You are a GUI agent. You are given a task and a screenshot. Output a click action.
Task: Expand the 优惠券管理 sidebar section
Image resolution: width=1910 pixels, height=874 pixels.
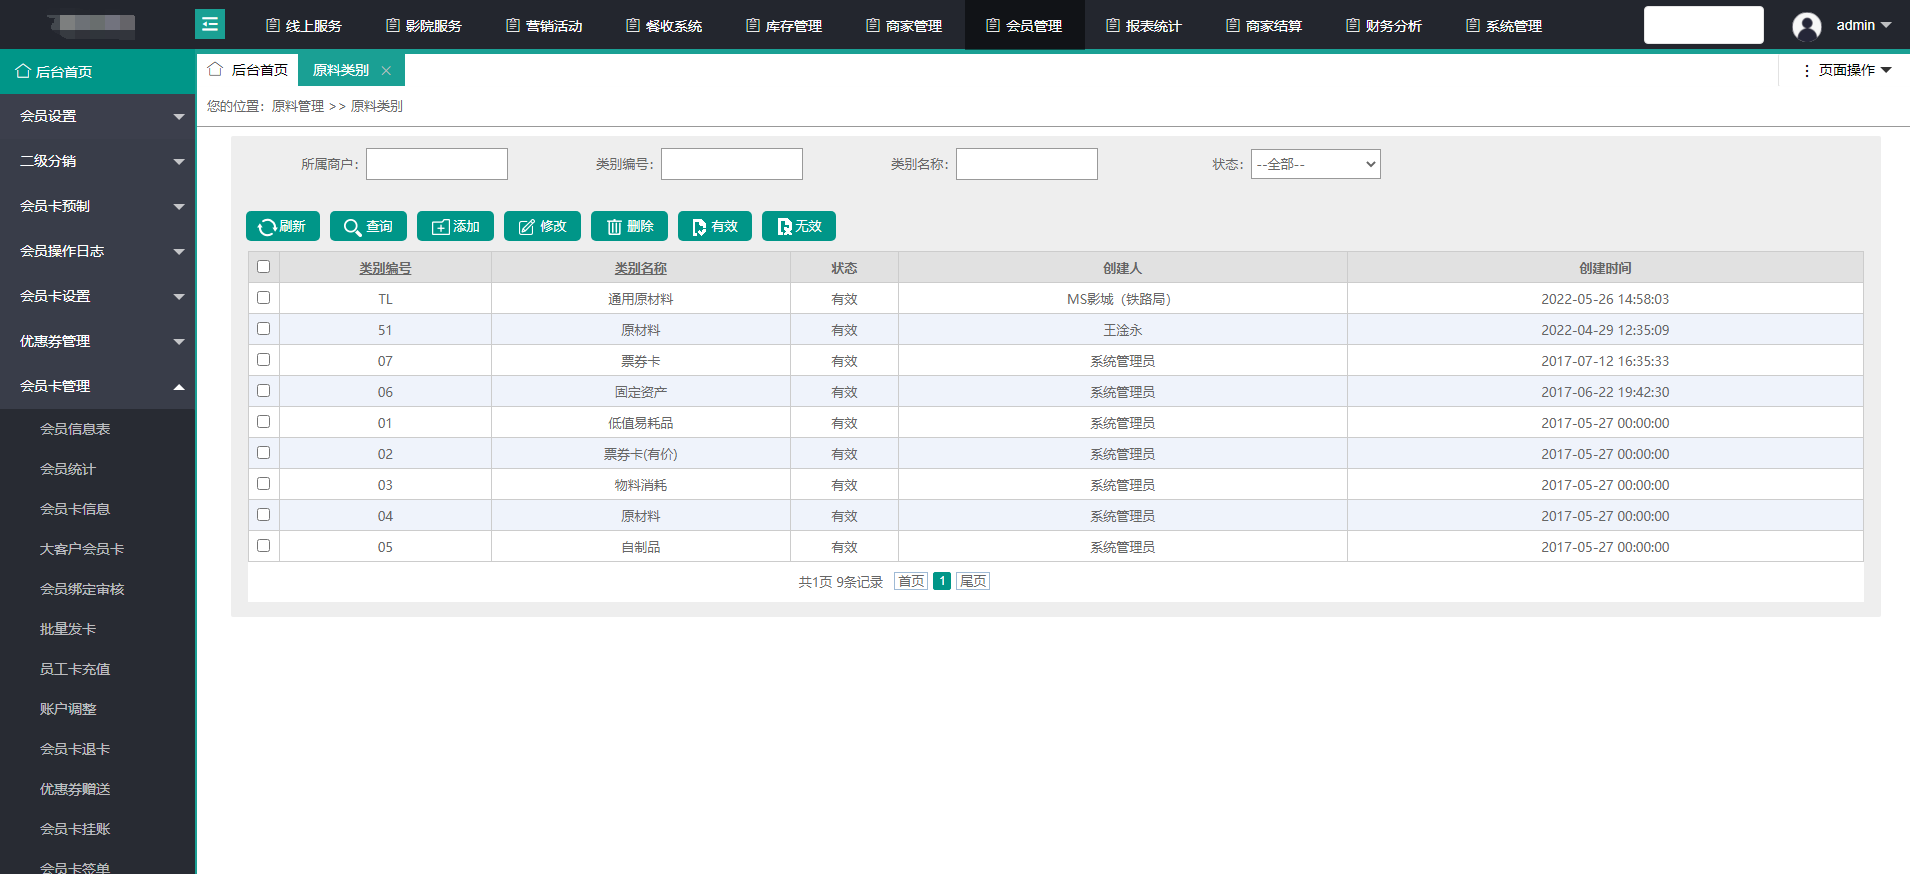97,341
